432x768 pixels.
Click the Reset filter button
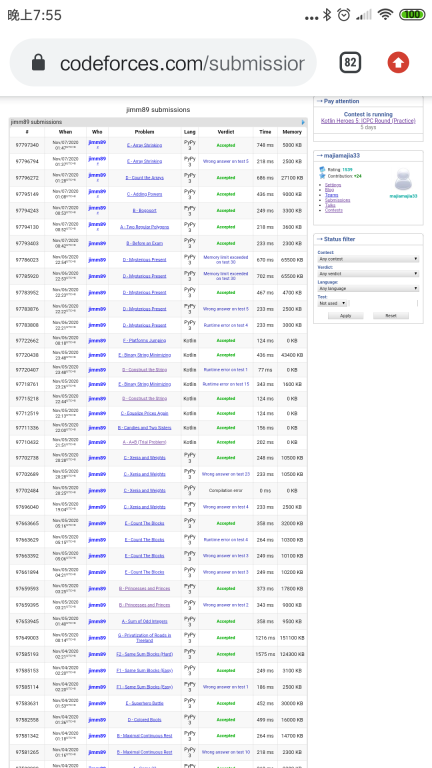(391, 316)
